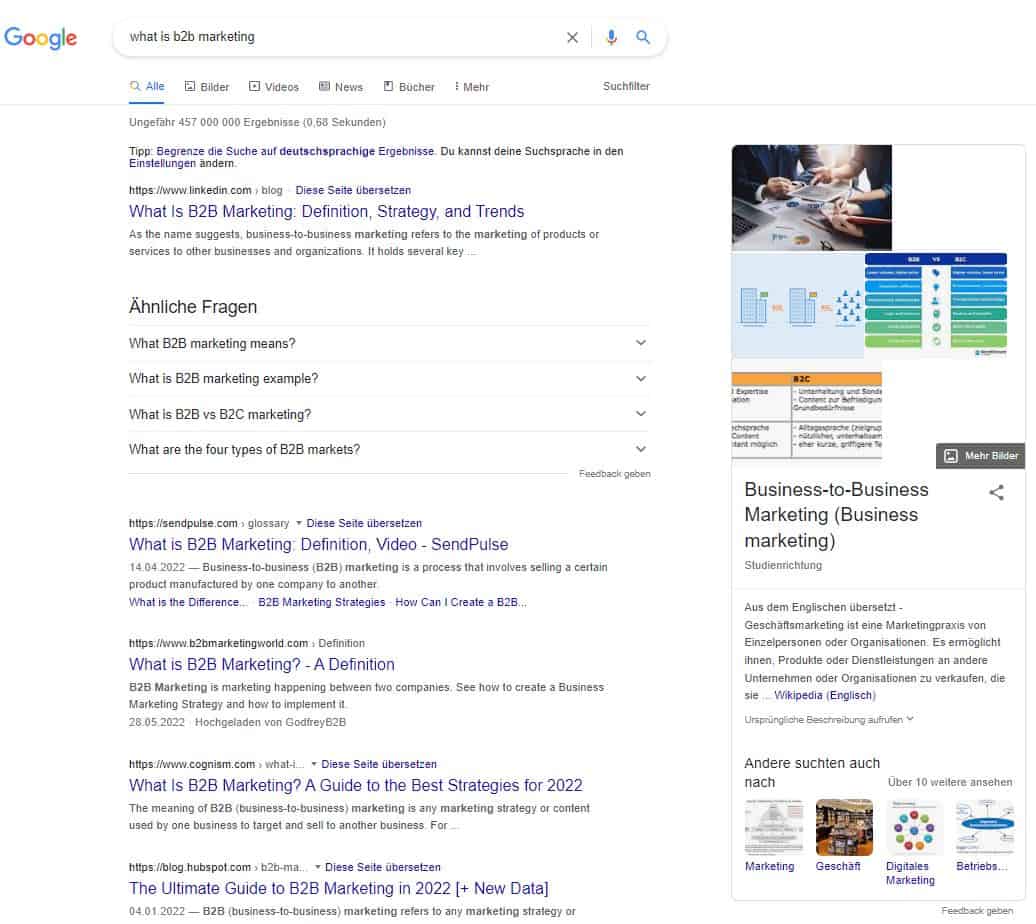Open Cognism 'Guide to the Best Strategies' result
Viewport: 1036px width, 924px height.
click(355, 785)
